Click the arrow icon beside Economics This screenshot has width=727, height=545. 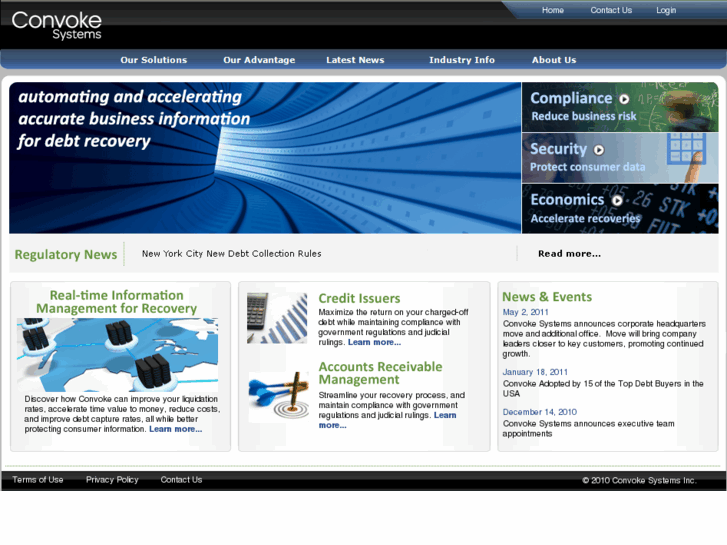click(617, 200)
